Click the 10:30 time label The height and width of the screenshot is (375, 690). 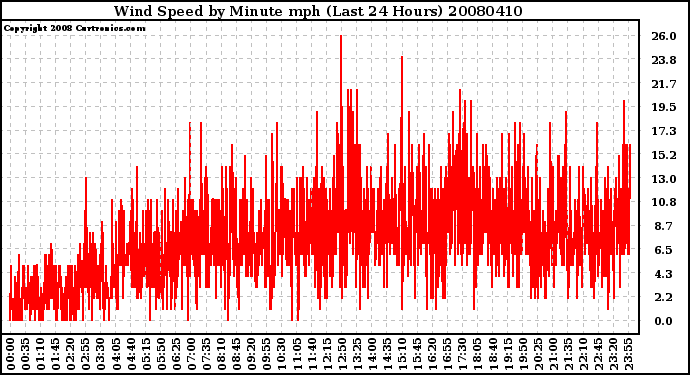[282, 354]
